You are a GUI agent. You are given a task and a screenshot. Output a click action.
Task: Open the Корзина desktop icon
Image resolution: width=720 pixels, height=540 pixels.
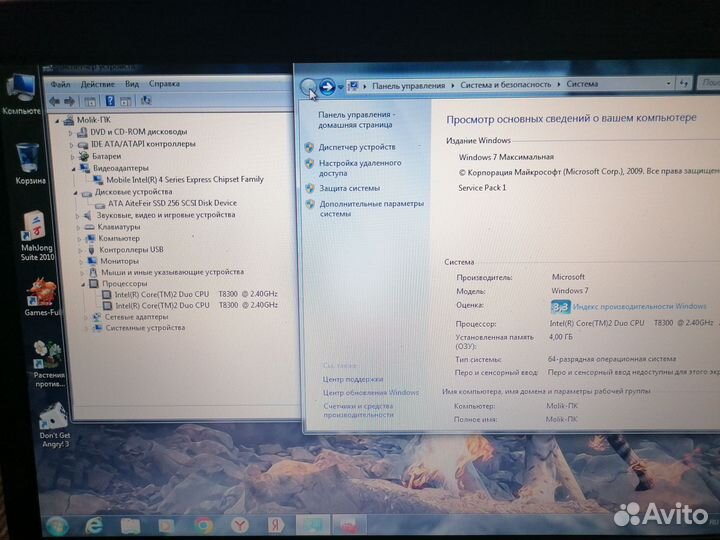point(29,163)
